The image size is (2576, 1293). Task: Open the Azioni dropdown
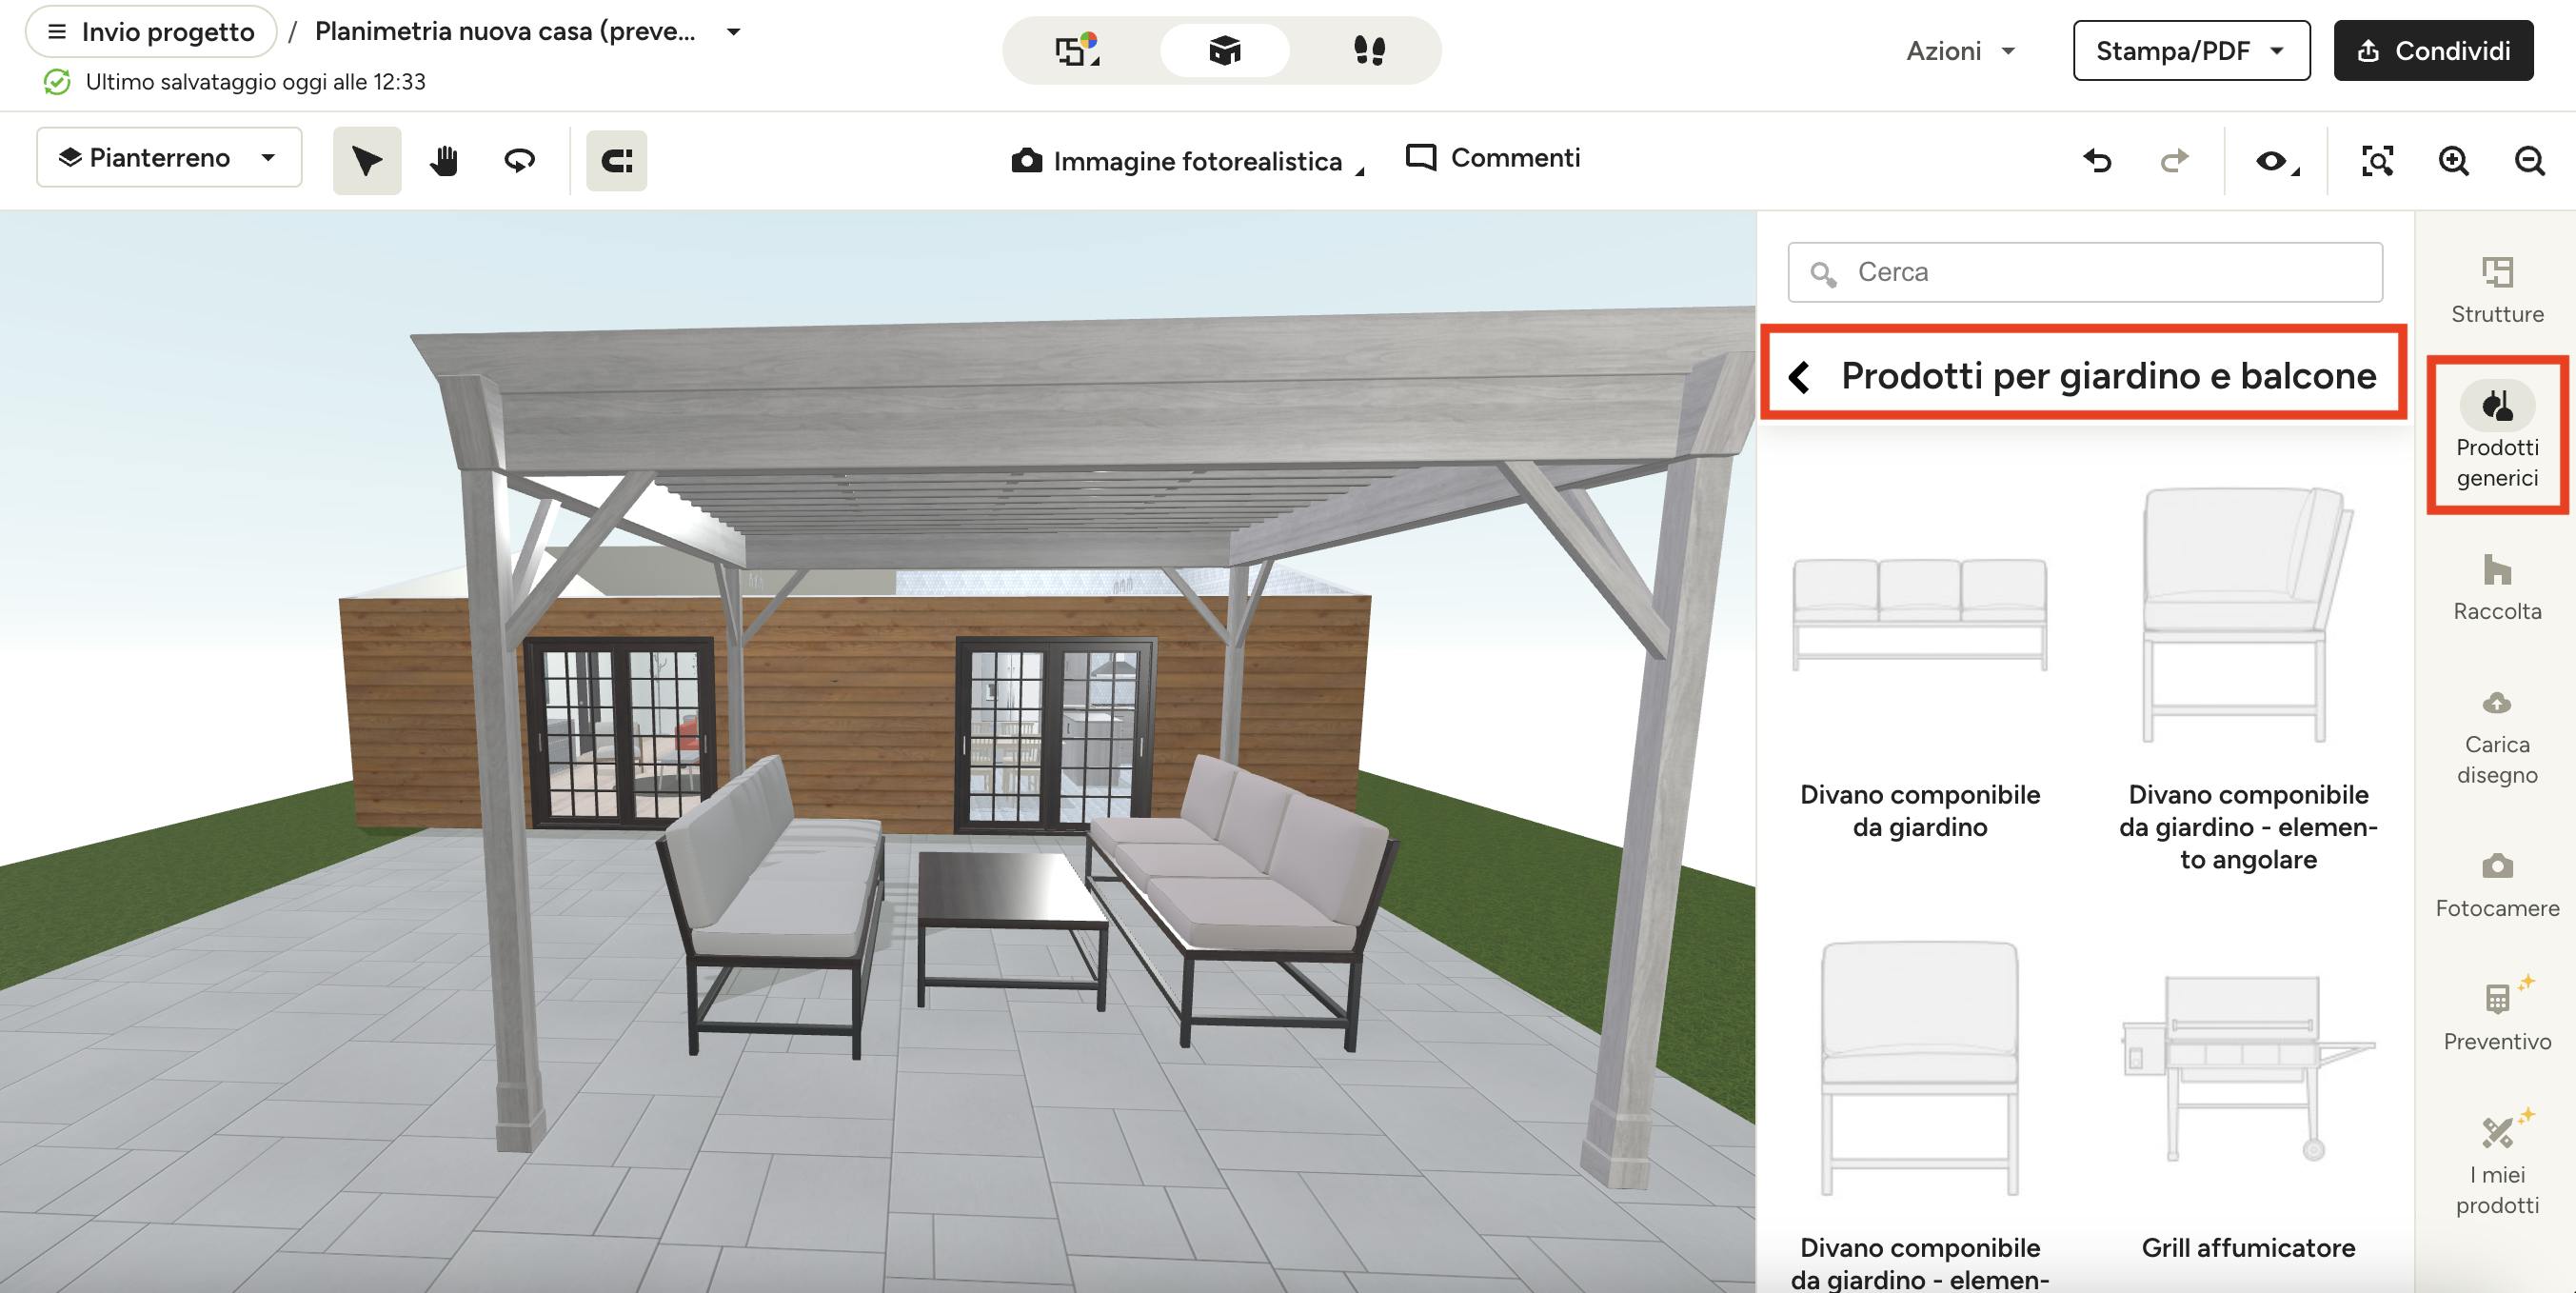coord(1960,51)
